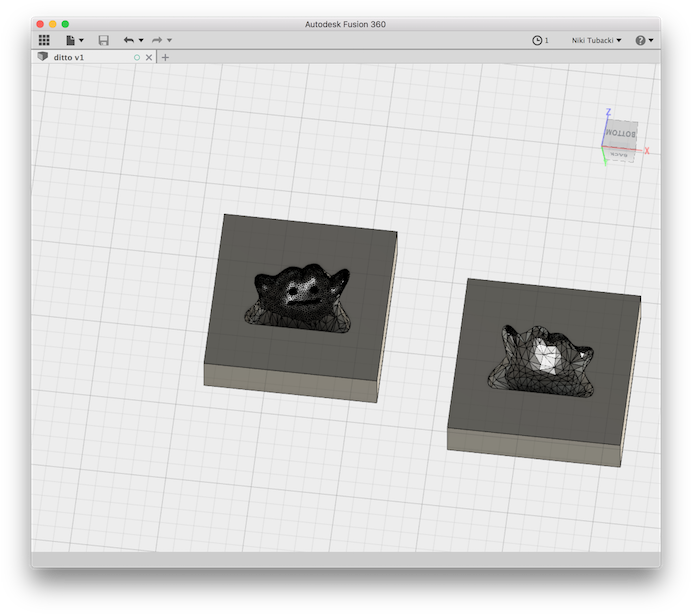Open the Help question mark icon
Screen dimensions: 691x614
640,40
